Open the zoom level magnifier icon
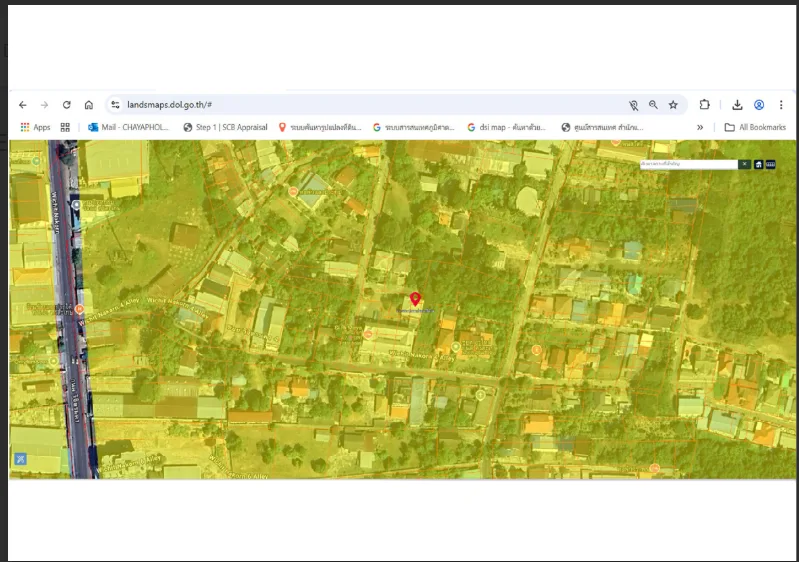Screen dimensions: 799x562 [653, 105]
